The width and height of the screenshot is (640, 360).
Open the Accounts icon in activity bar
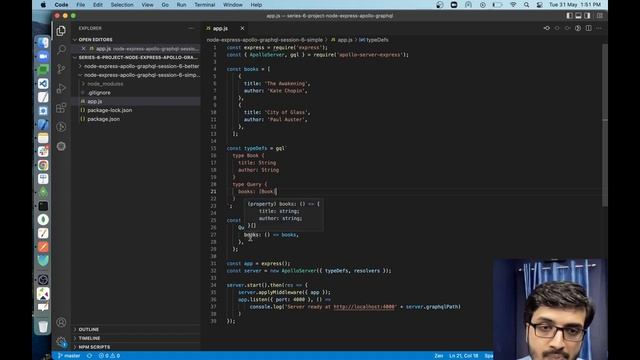coord(61,322)
